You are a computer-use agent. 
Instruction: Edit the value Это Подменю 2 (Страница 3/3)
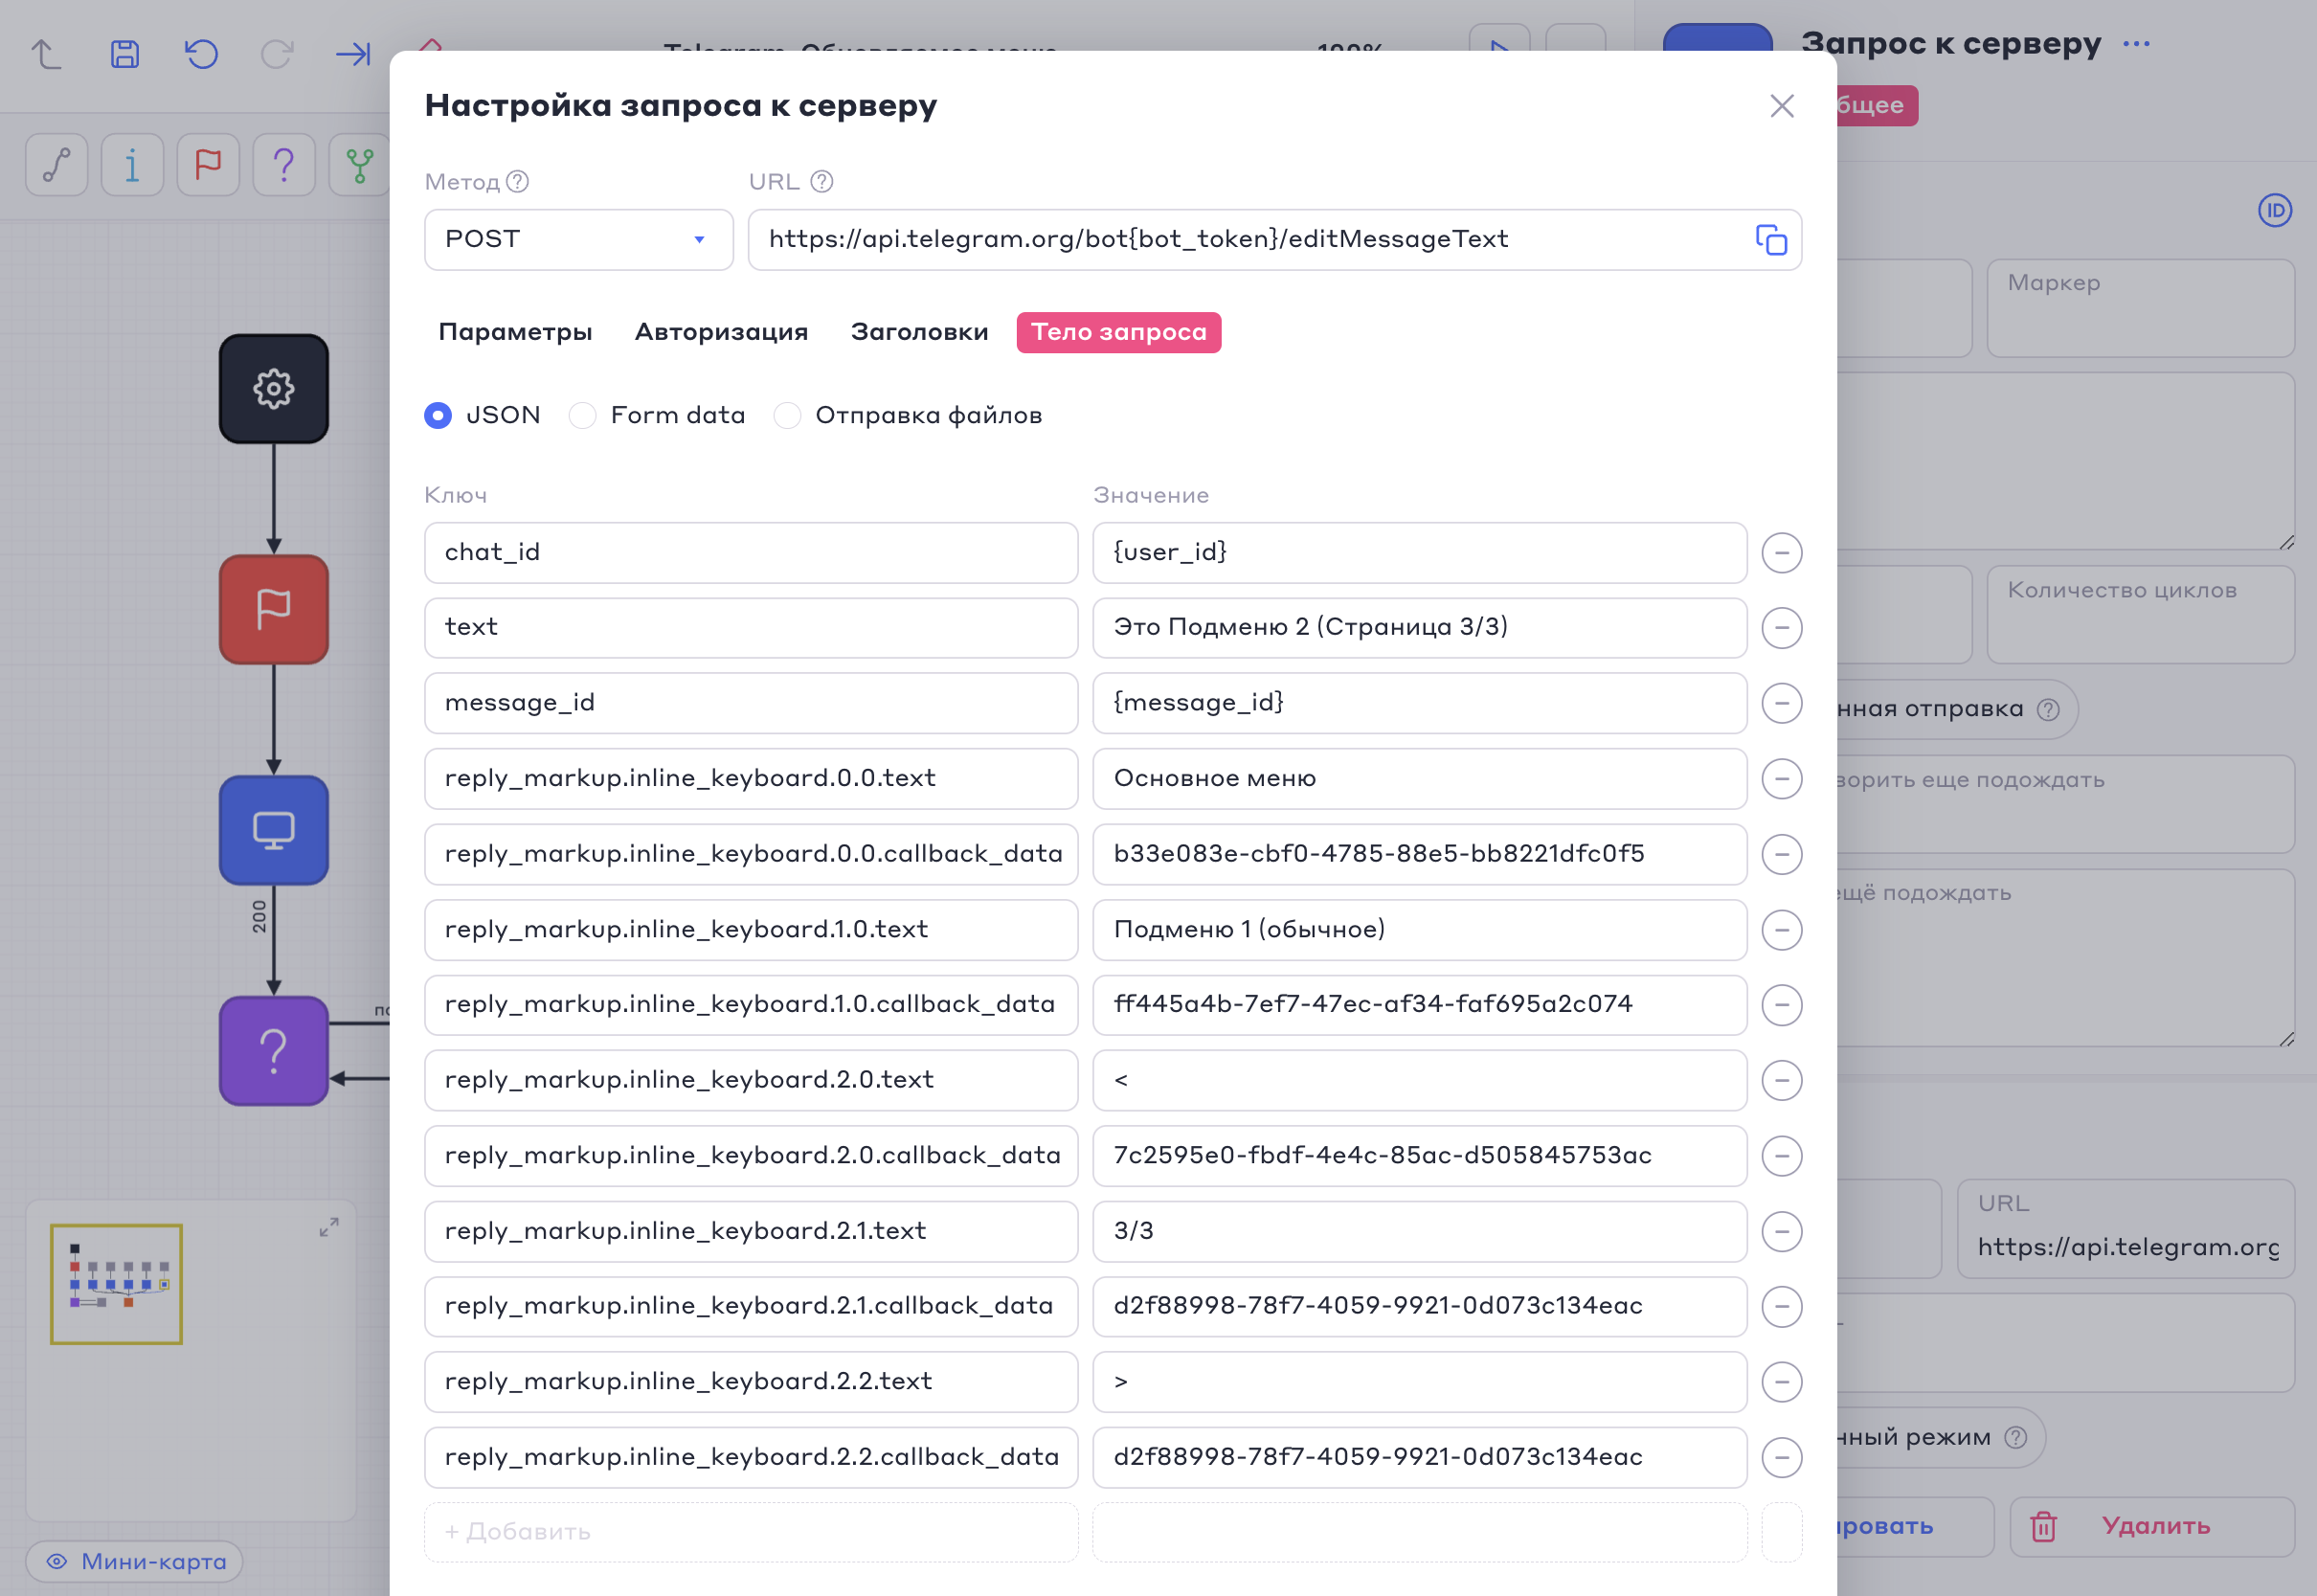[1419, 628]
